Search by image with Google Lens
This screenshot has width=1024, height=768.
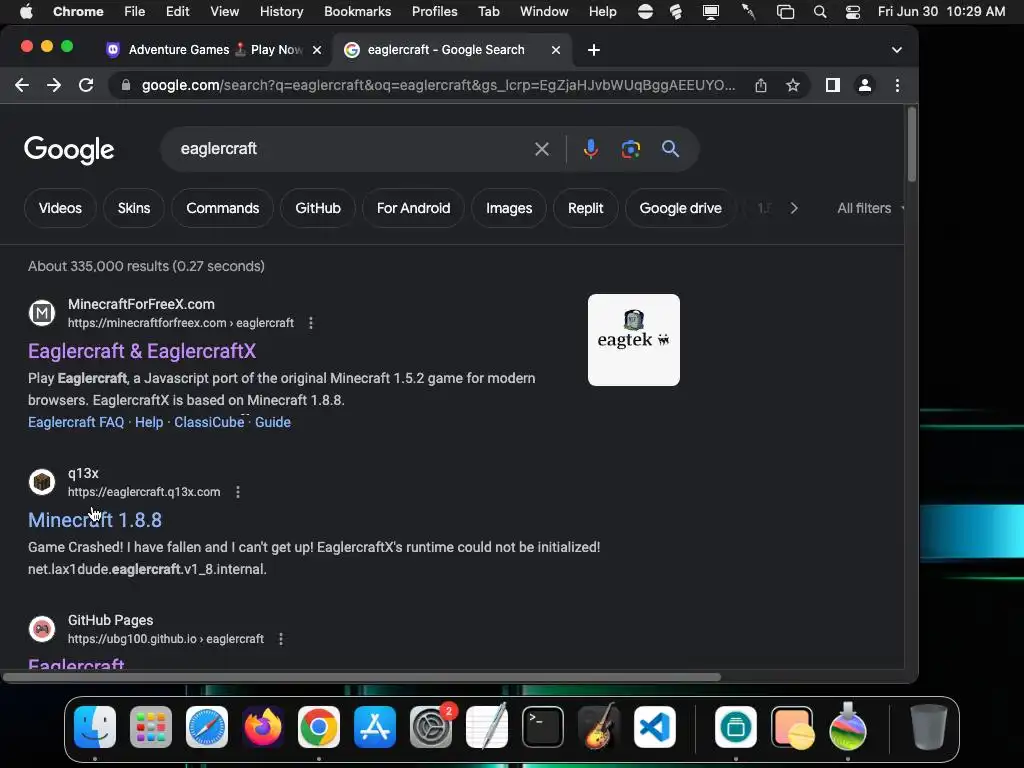[630, 149]
